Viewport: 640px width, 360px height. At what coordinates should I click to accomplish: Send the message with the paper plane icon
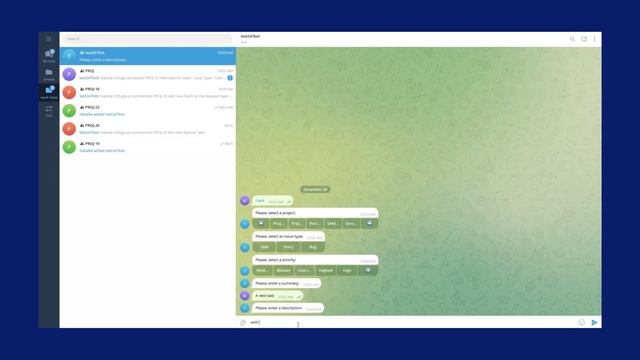coord(594,322)
